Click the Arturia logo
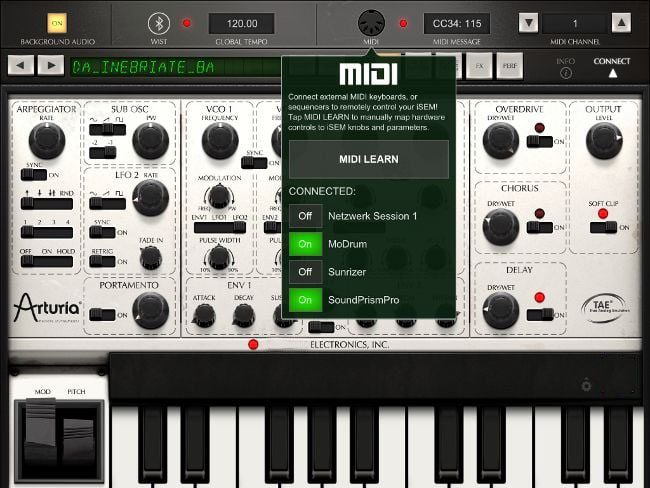The width and height of the screenshot is (650, 488). tap(47, 307)
